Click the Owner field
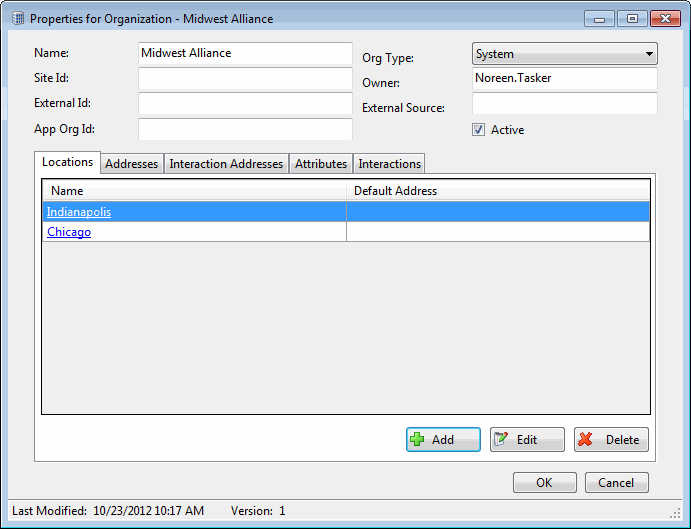The width and height of the screenshot is (691, 529). pyautogui.click(x=564, y=79)
